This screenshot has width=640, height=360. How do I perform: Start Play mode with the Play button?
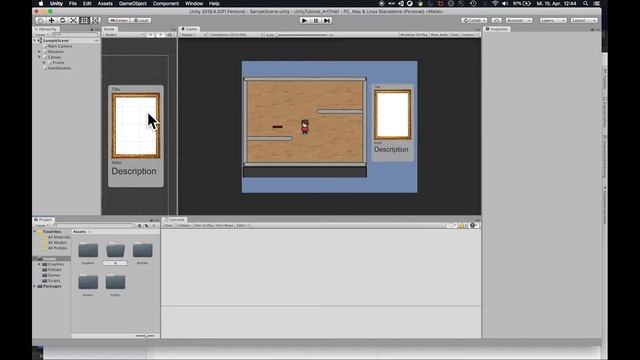click(x=304, y=20)
